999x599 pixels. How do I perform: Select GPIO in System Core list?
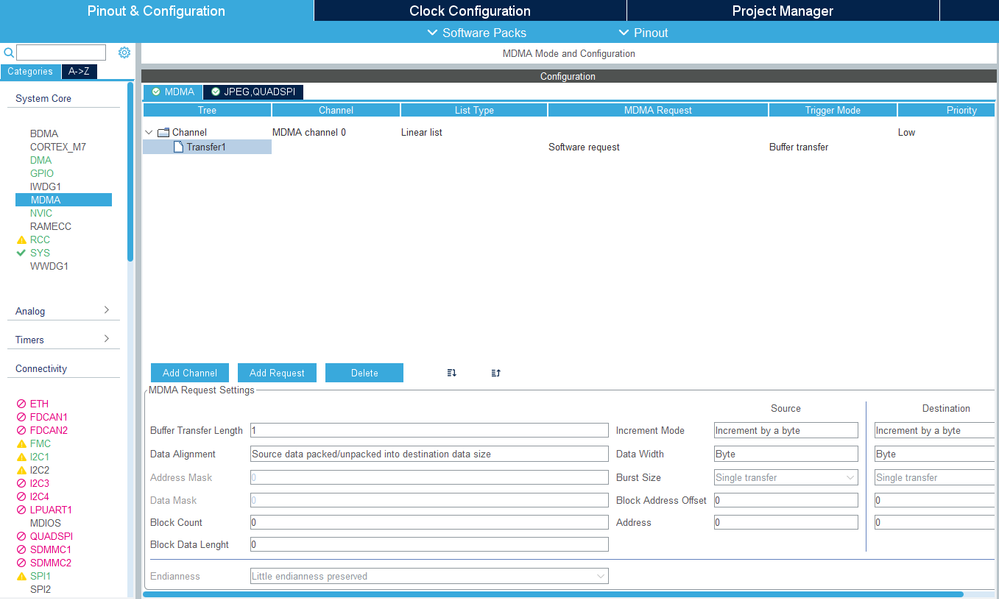click(41, 173)
